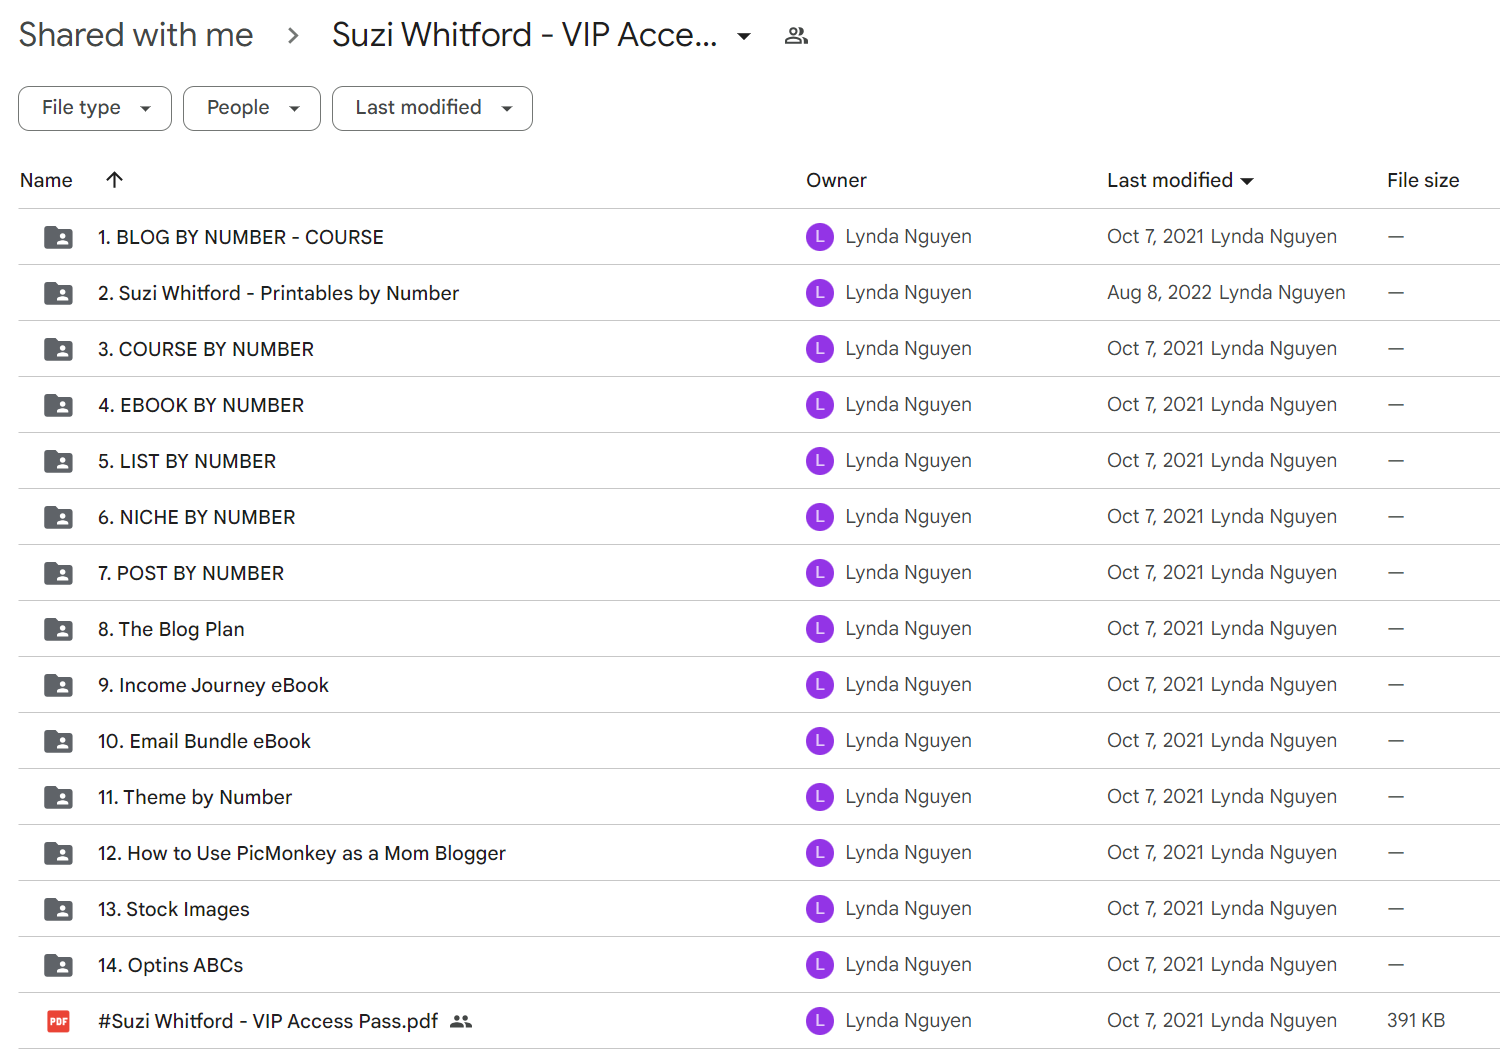
Task: Click the 391 KB file size value
Action: coord(1416,1021)
